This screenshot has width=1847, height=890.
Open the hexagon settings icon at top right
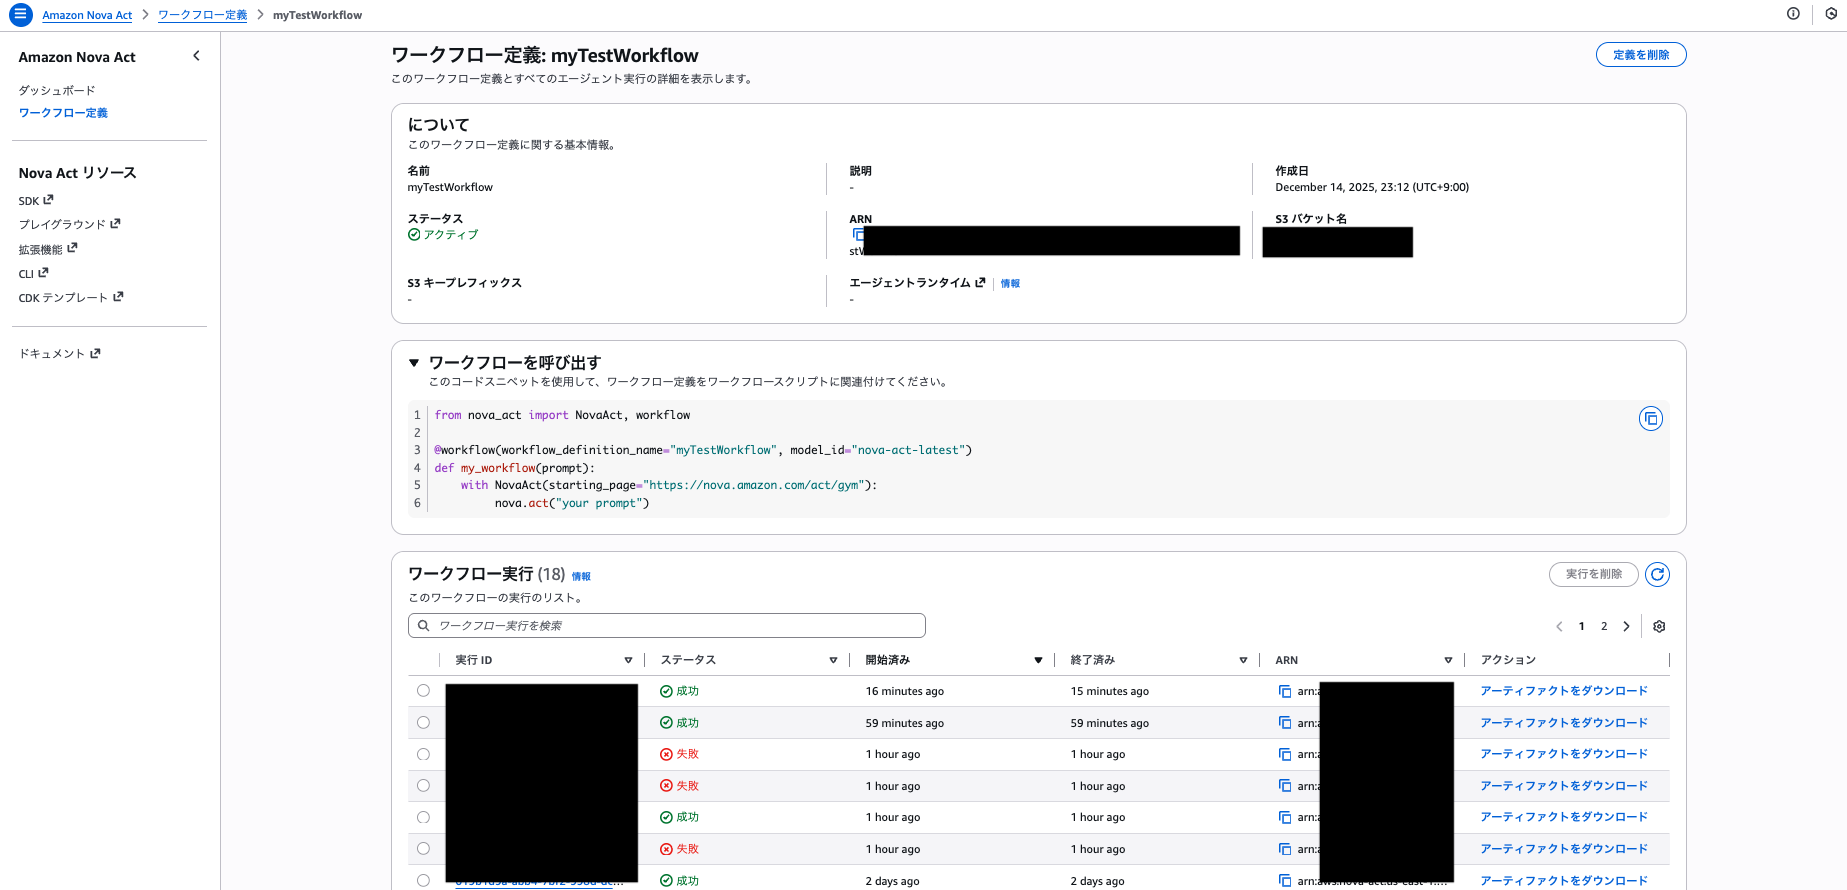coord(1831,14)
